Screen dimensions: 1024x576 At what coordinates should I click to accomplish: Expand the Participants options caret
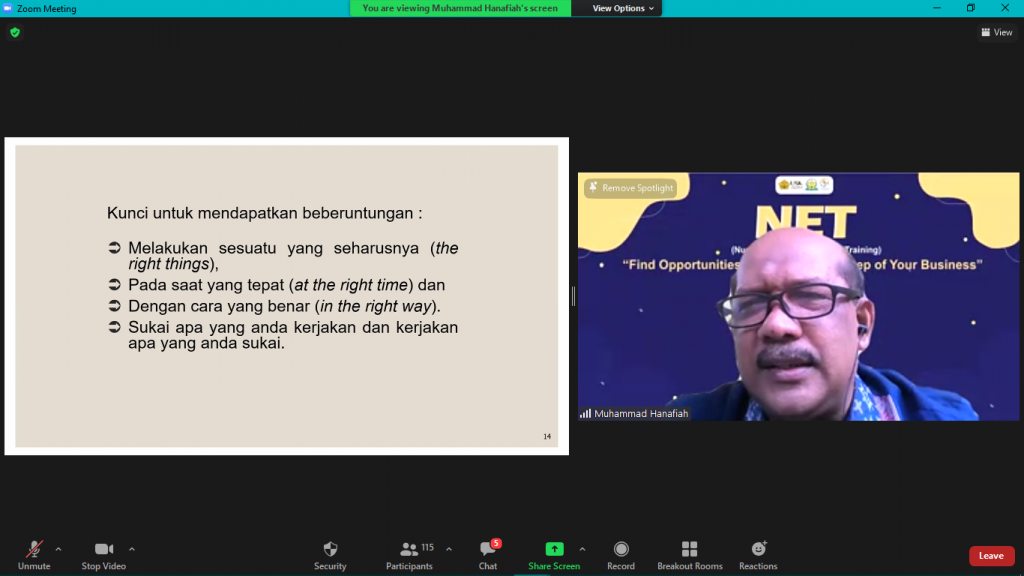pos(448,548)
